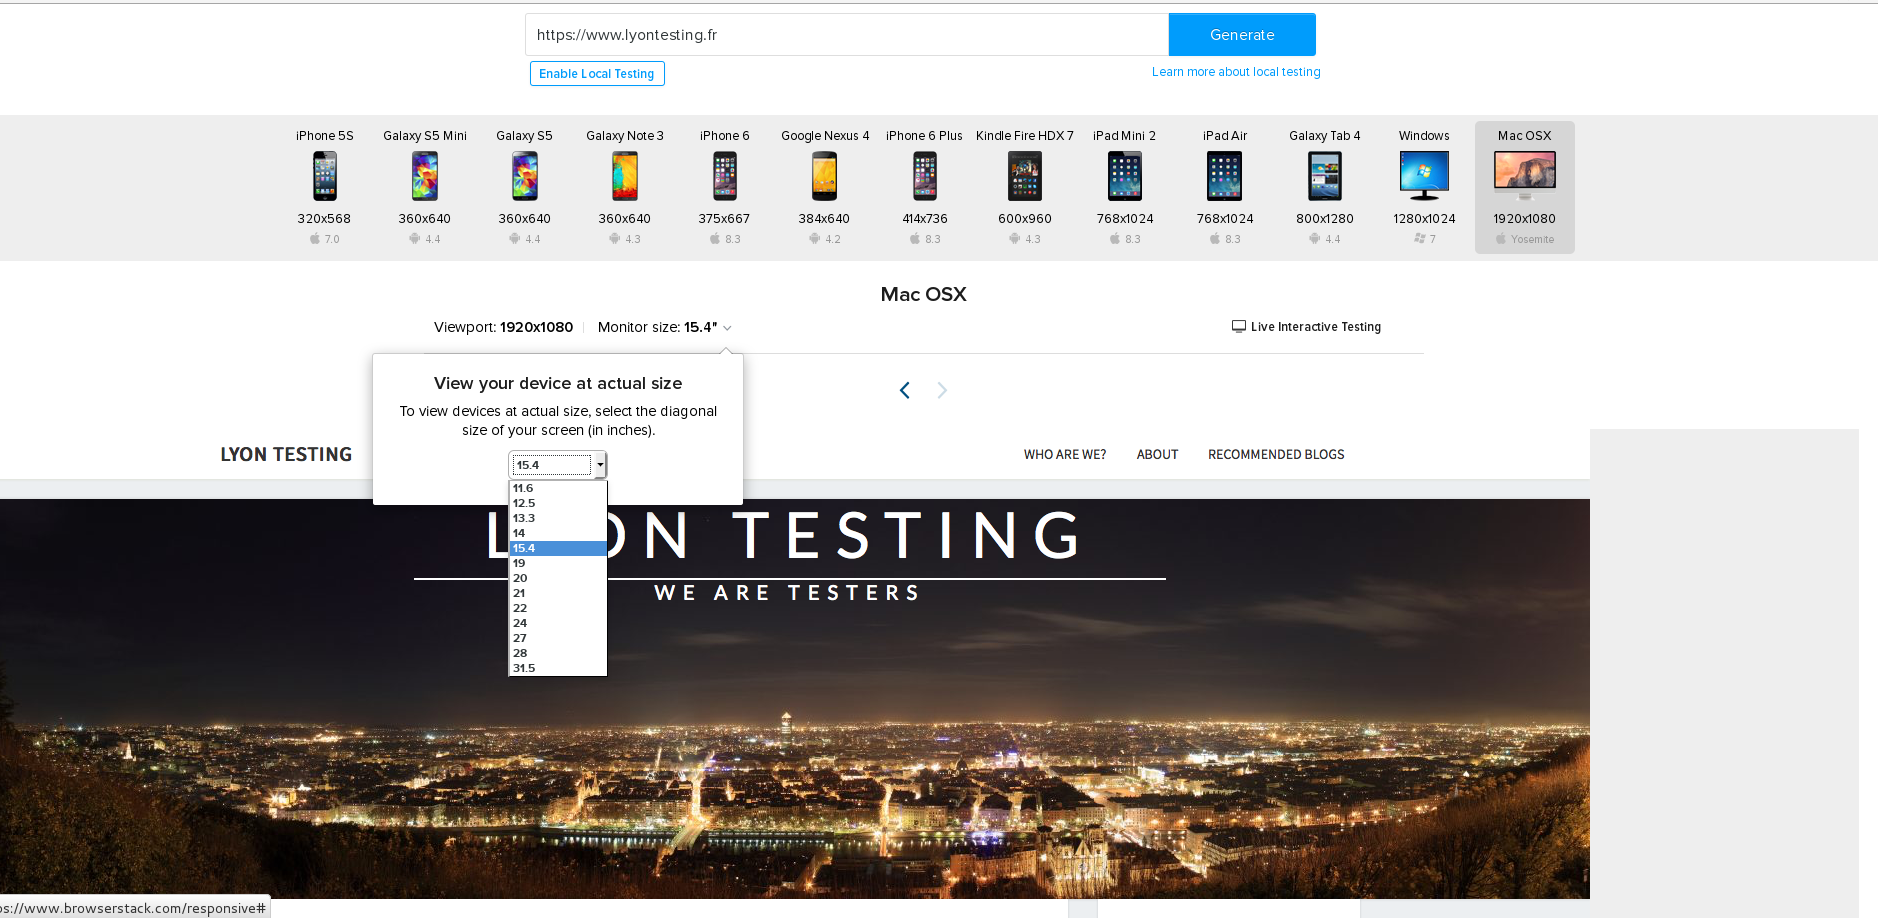The height and width of the screenshot is (918, 1878).
Task: Click Live Interactive Testing link
Action: click(x=1306, y=327)
